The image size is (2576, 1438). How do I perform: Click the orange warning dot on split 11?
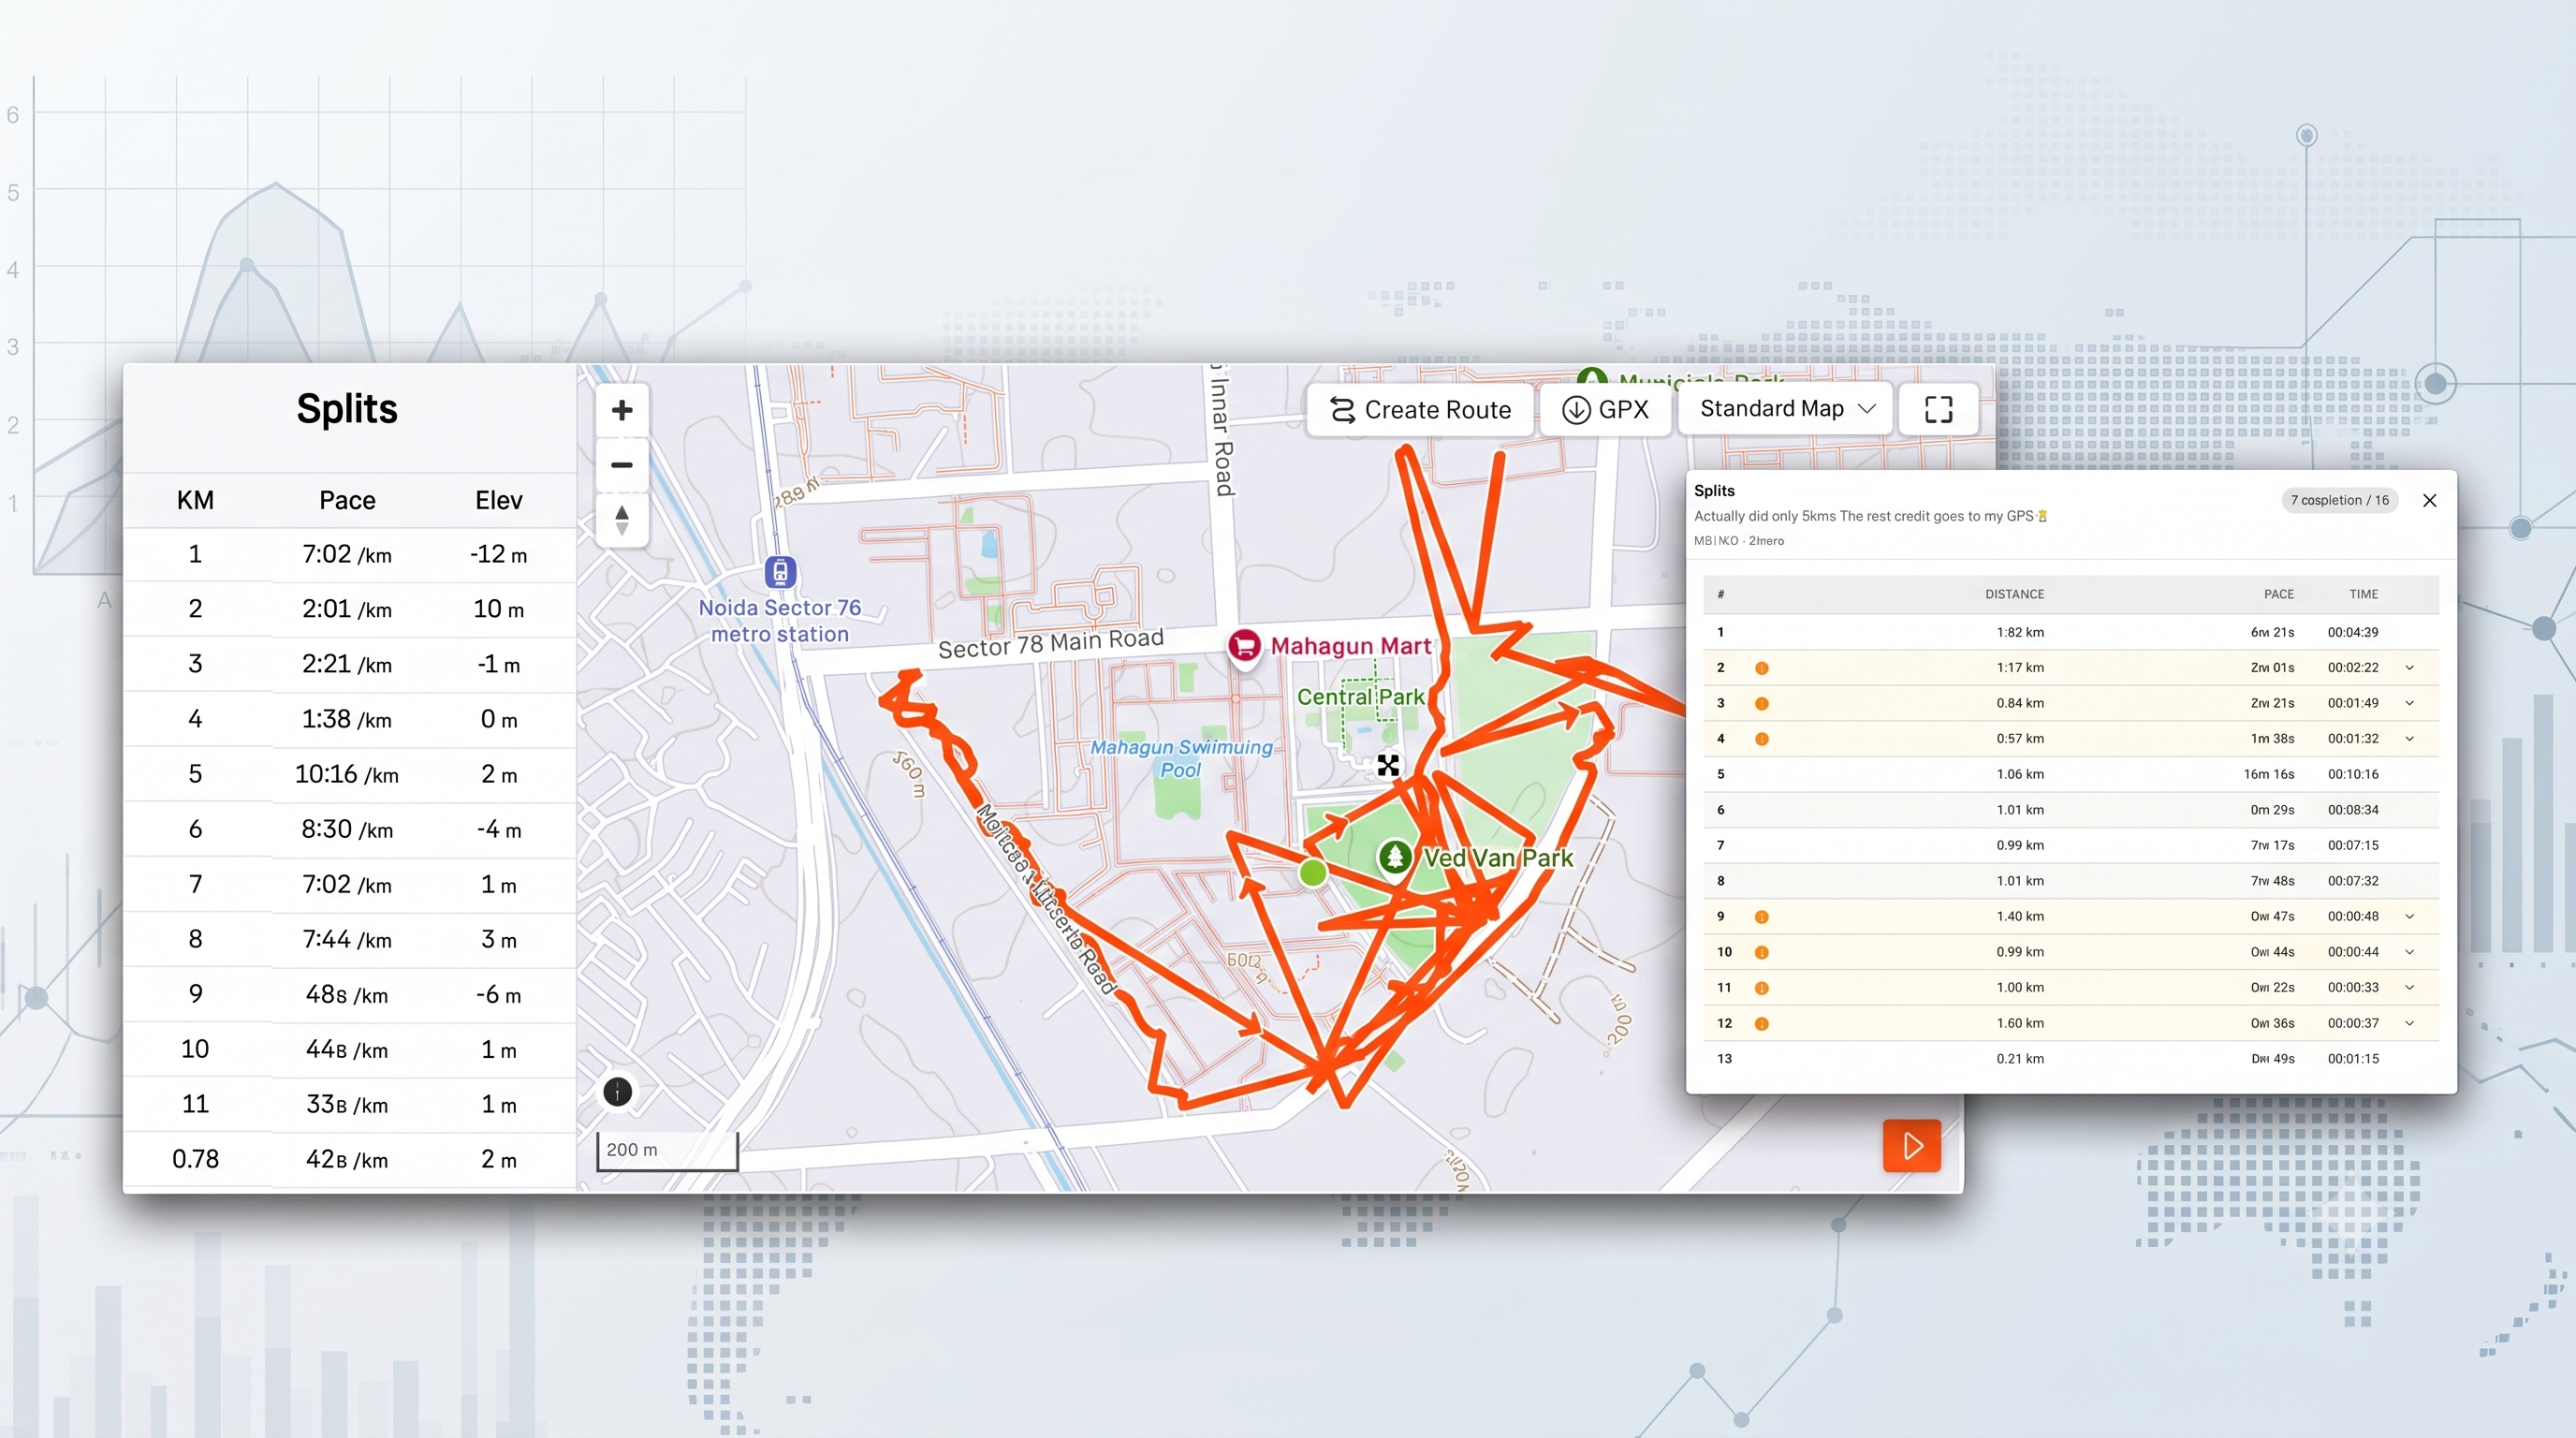1762,988
